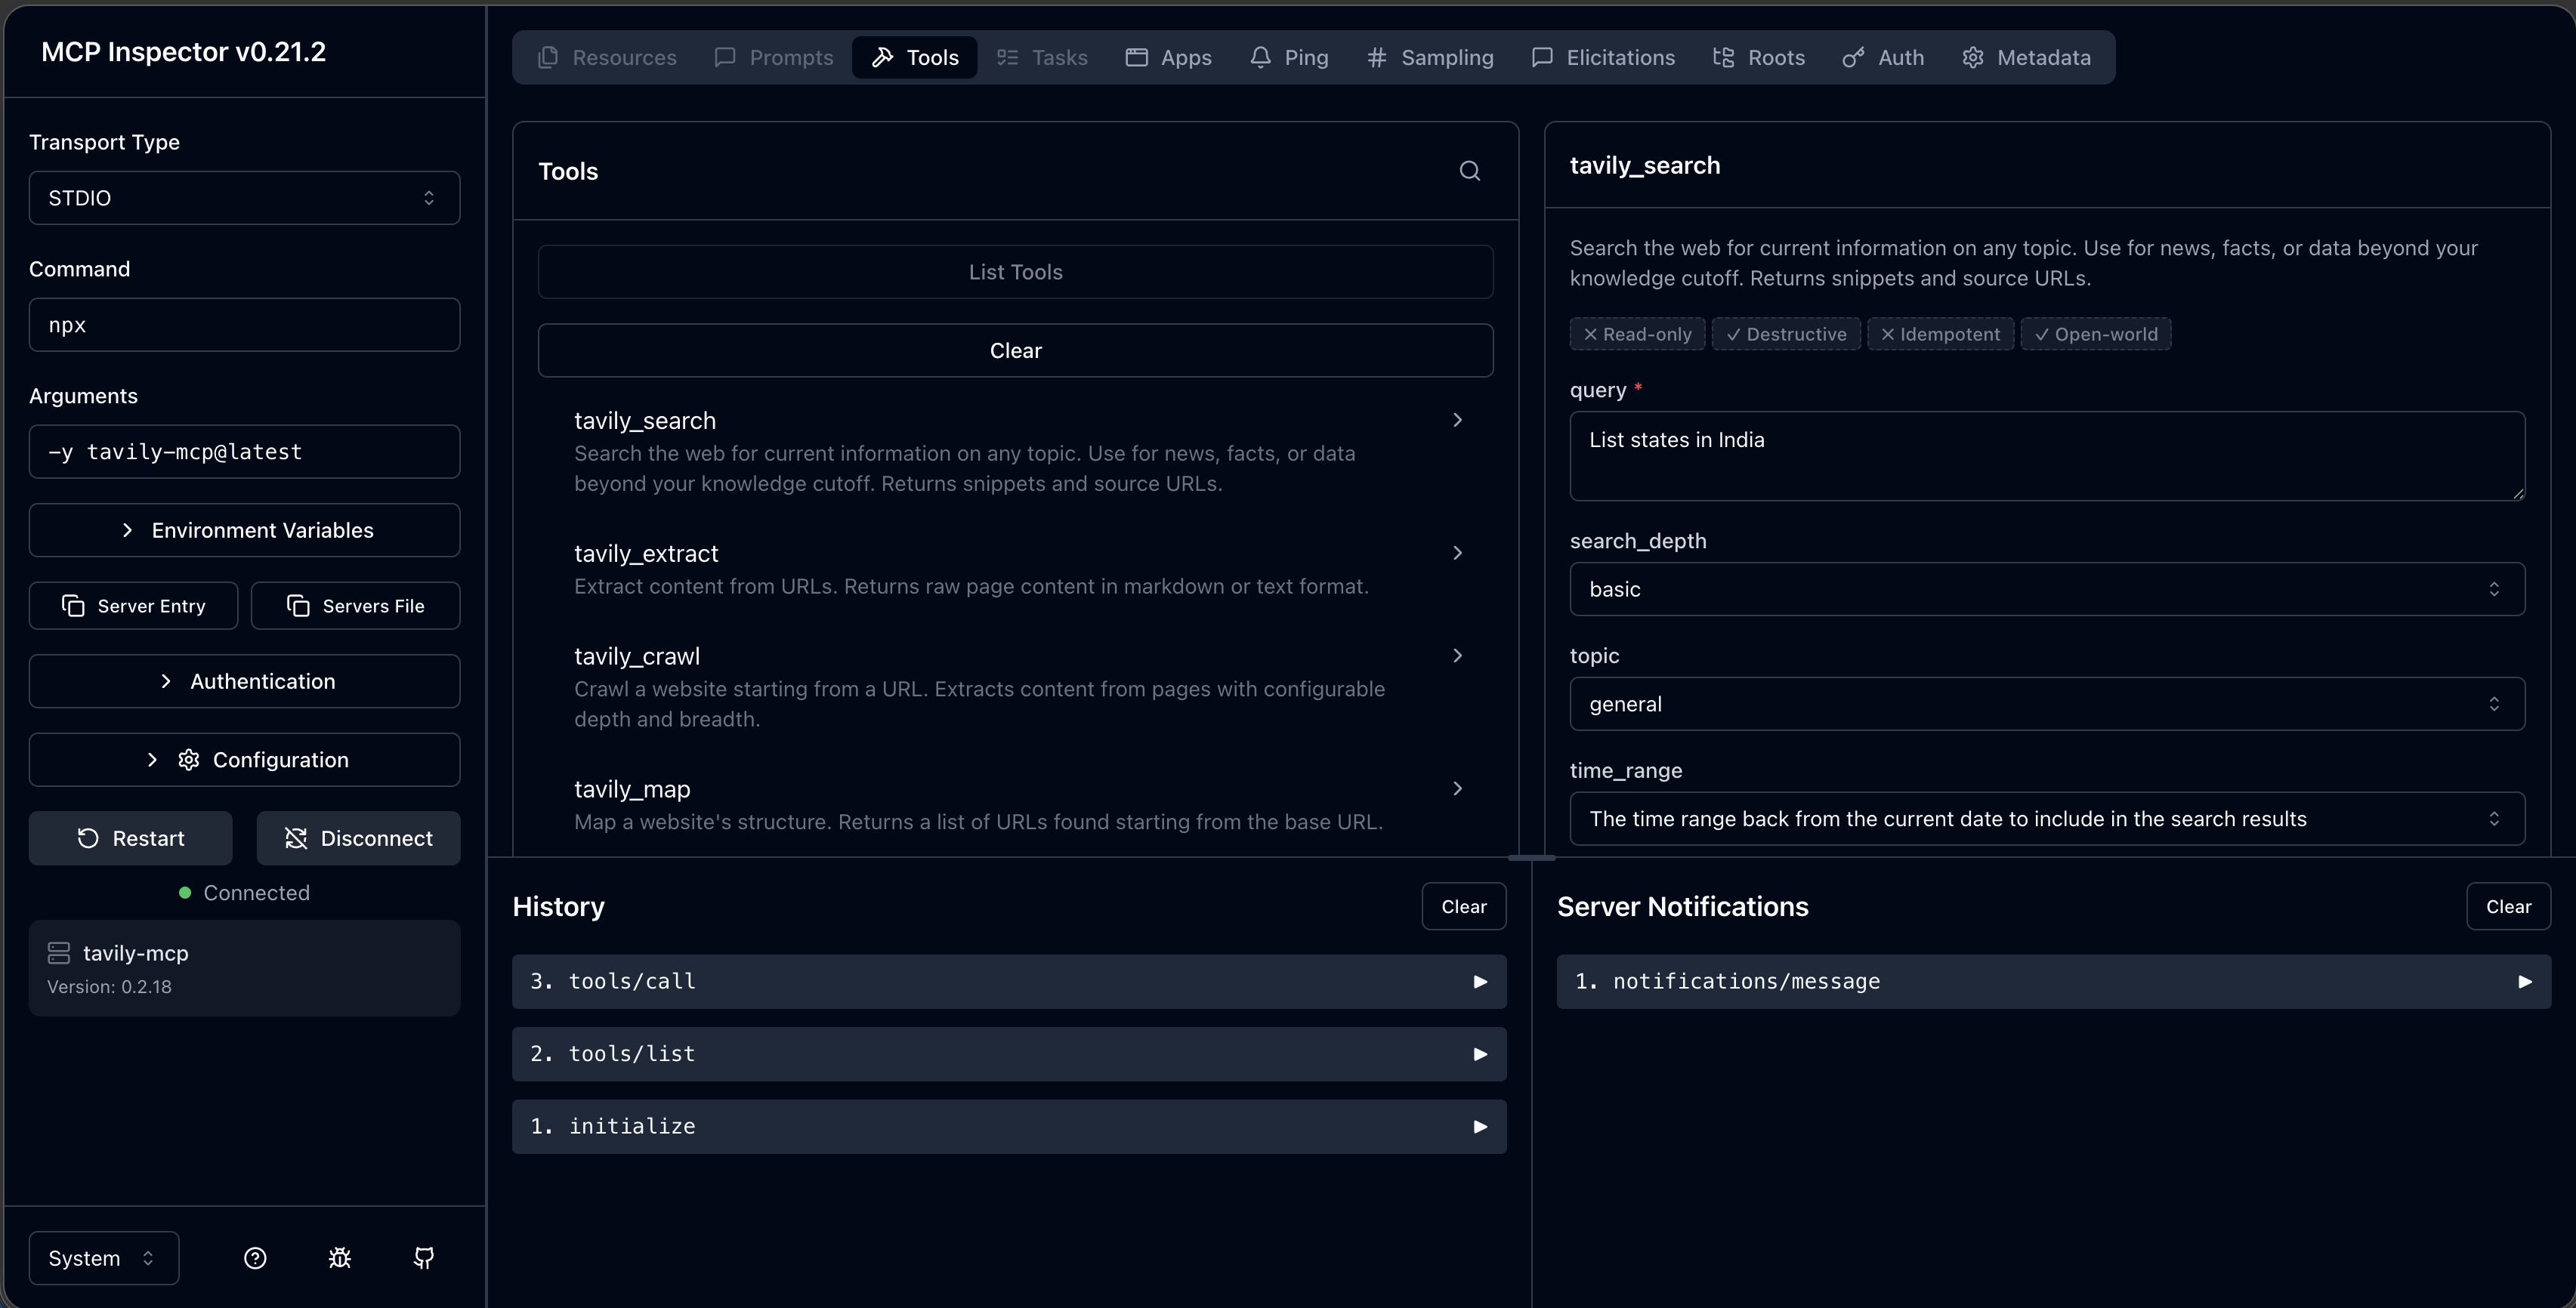The width and height of the screenshot is (2576, 1308).
Task: Click the restart circular arrow icon
Action: click(88, 838)
